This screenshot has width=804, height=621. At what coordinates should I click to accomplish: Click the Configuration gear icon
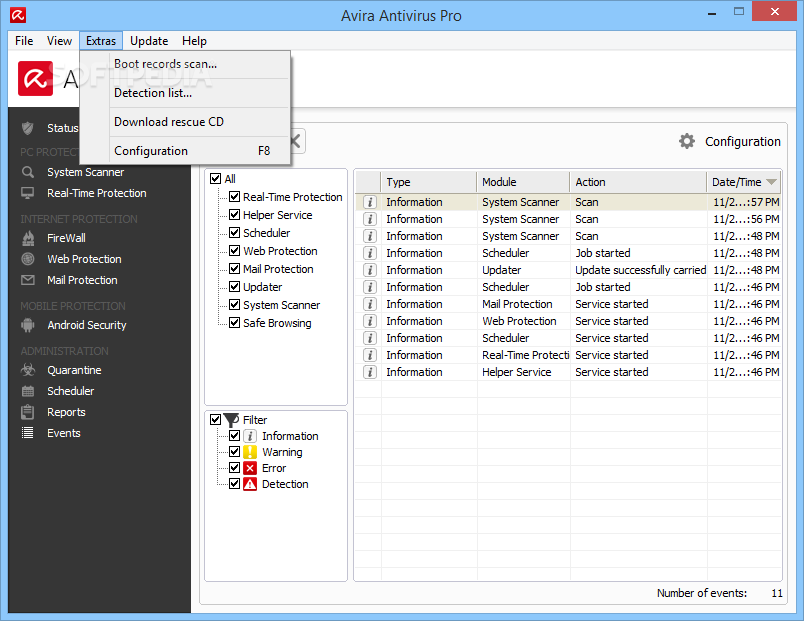click(x=687, y=142)
